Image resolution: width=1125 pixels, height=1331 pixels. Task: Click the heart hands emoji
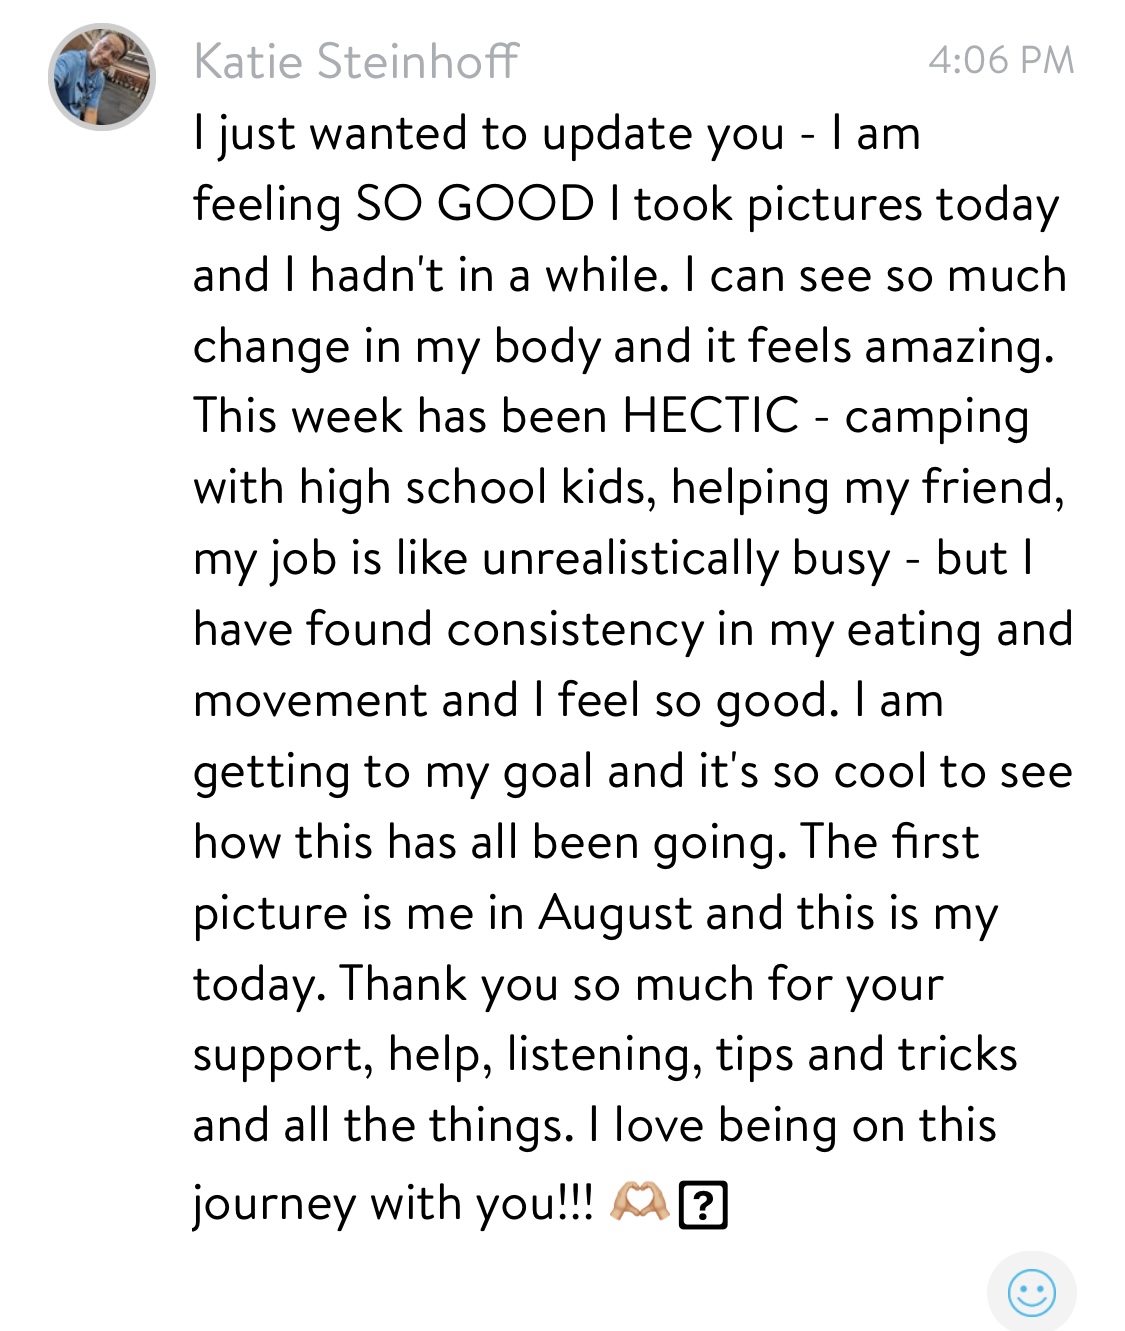pos(639,1202)
